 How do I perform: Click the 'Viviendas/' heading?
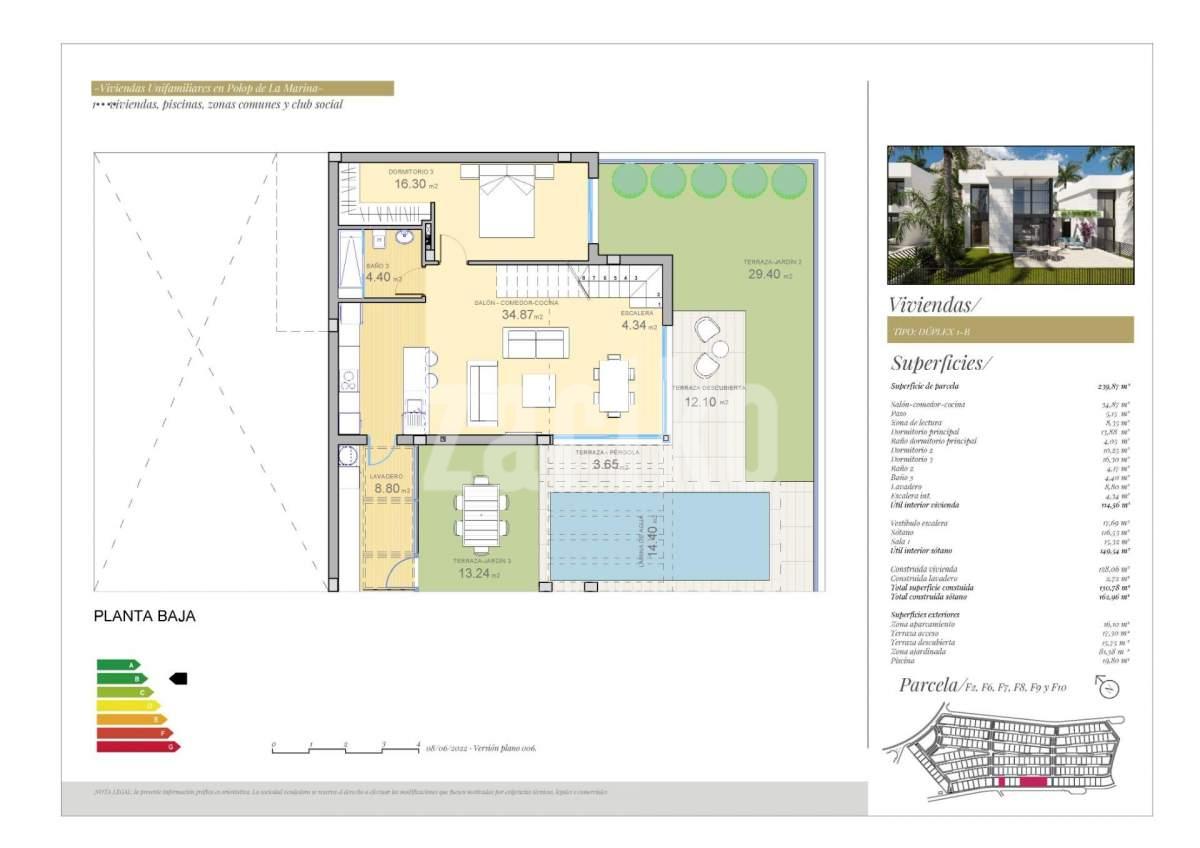pos(935,304)
